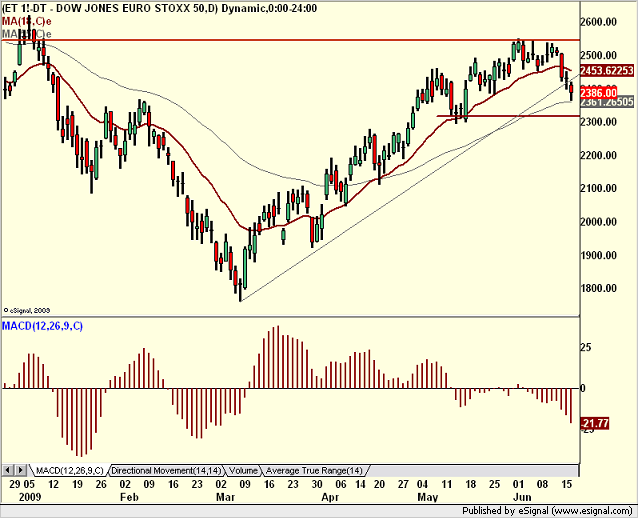Click the left tab scroll arrow

coord(8,470)
